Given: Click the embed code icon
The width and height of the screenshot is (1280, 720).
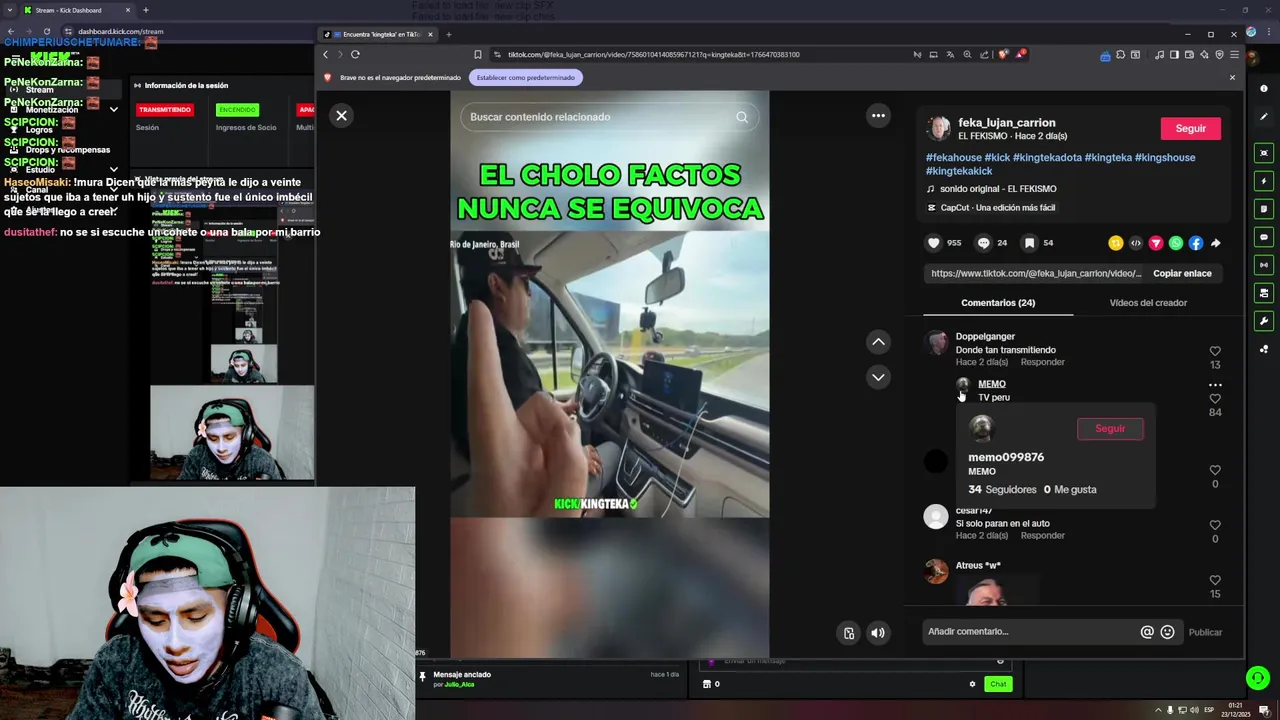Looking at the screenshot, I should click(x=1136, y=243).
